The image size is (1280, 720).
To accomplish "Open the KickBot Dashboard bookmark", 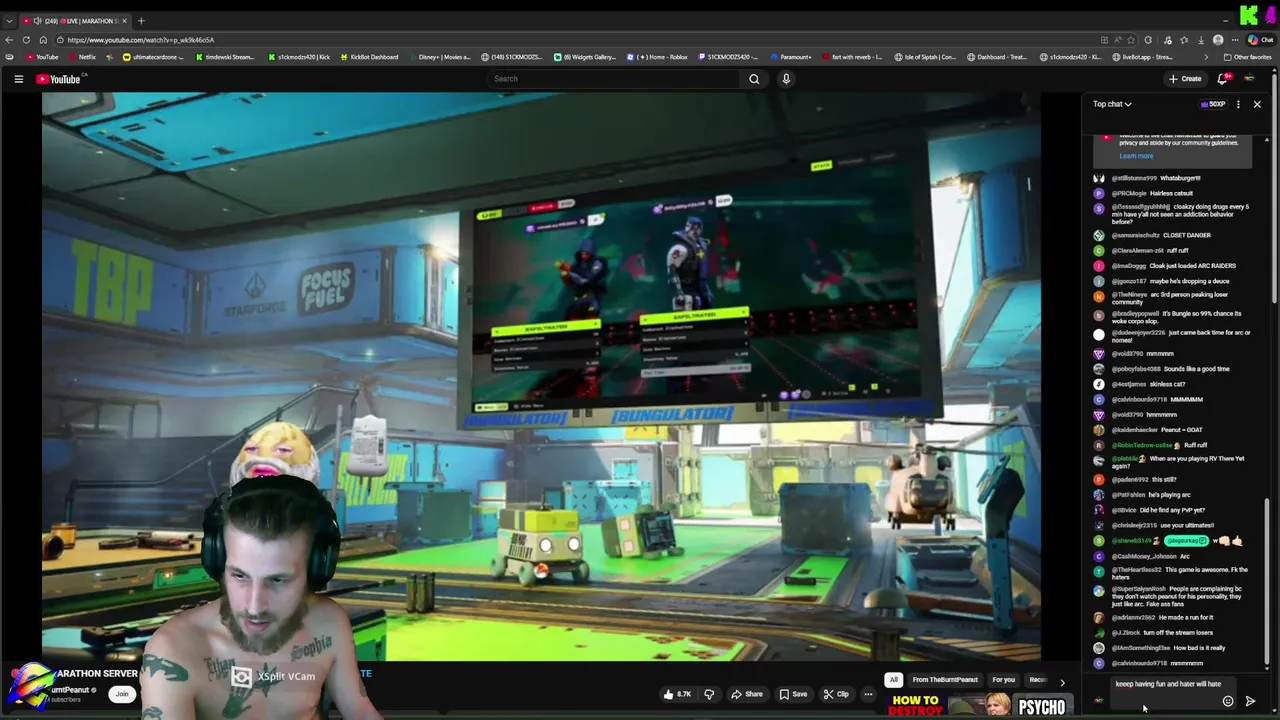I will click(x=369, y=57).
